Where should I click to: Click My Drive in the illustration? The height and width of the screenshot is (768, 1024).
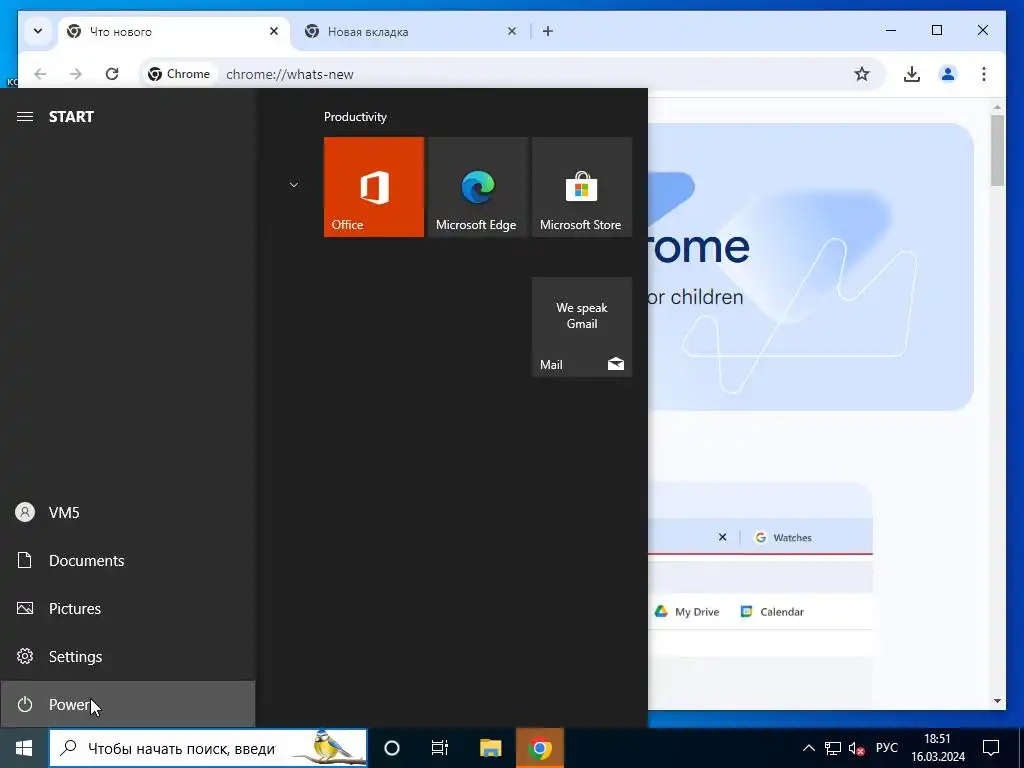(x=687, y=612)
